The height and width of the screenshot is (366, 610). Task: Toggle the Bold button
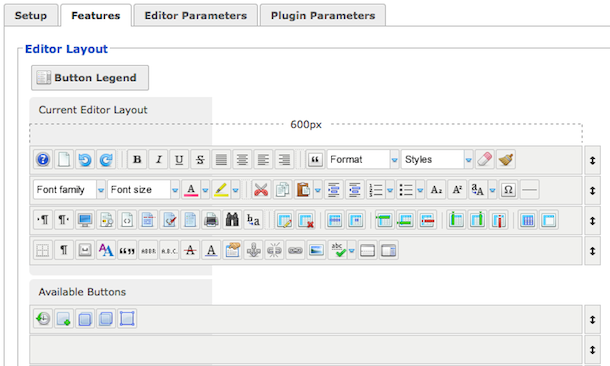point(137,159)
